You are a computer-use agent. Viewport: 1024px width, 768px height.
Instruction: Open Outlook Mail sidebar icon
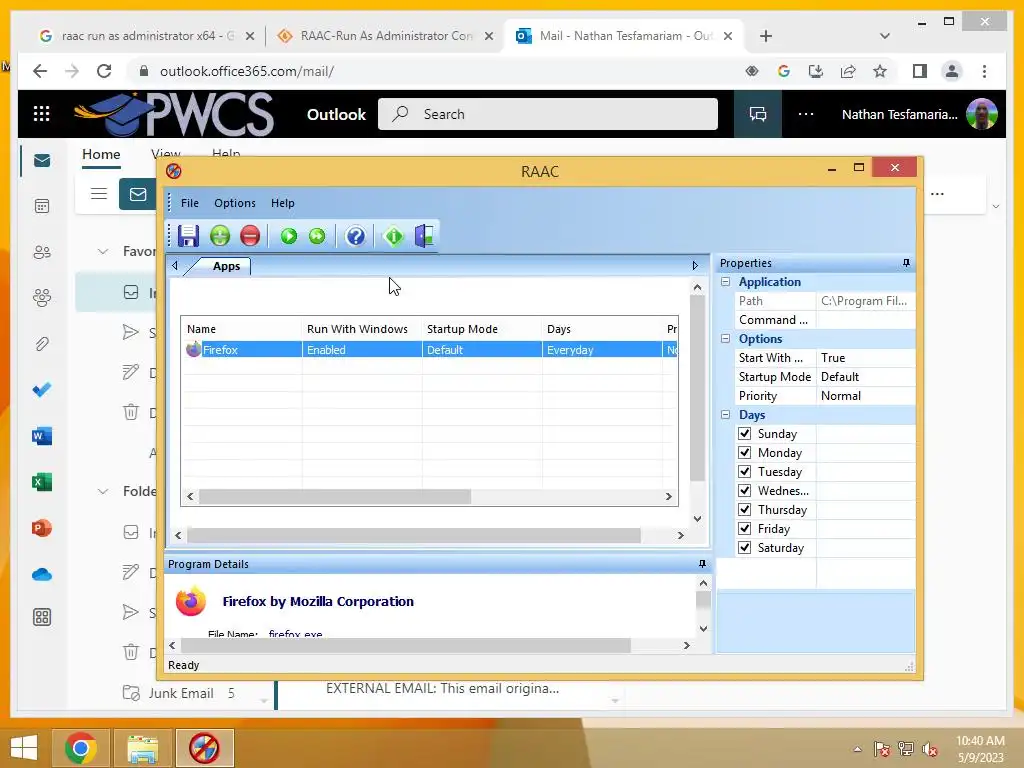click(x=42, y=161)
